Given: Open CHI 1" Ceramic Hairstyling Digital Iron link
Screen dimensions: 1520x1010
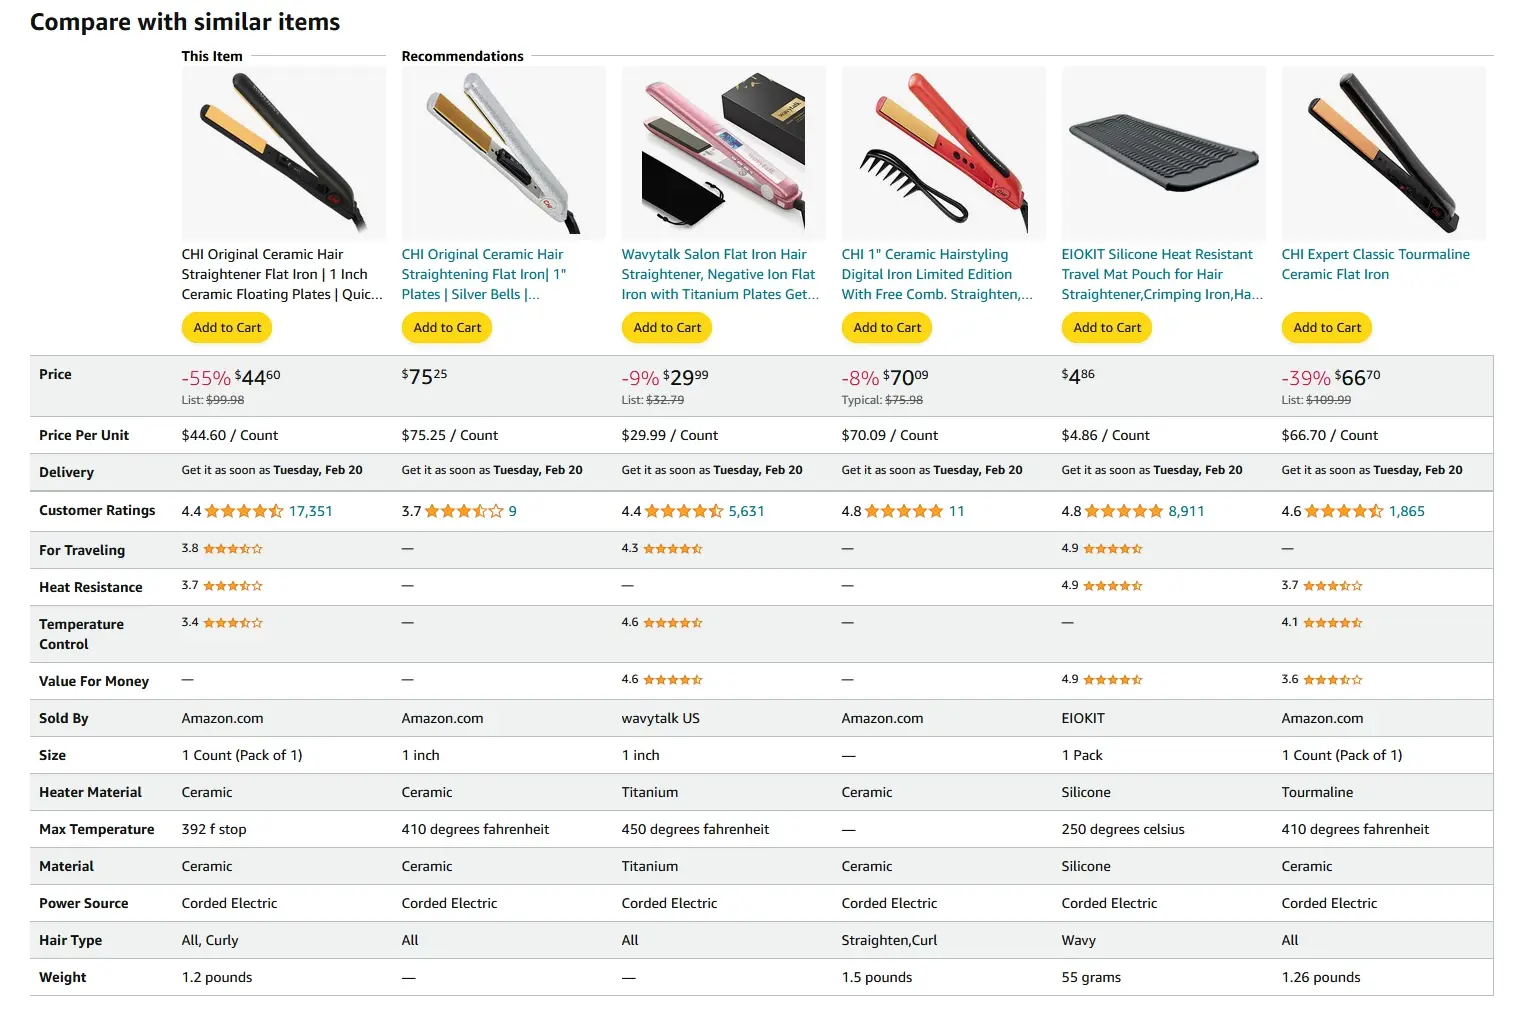Looking at the screenshot, I should pos(937,274).
